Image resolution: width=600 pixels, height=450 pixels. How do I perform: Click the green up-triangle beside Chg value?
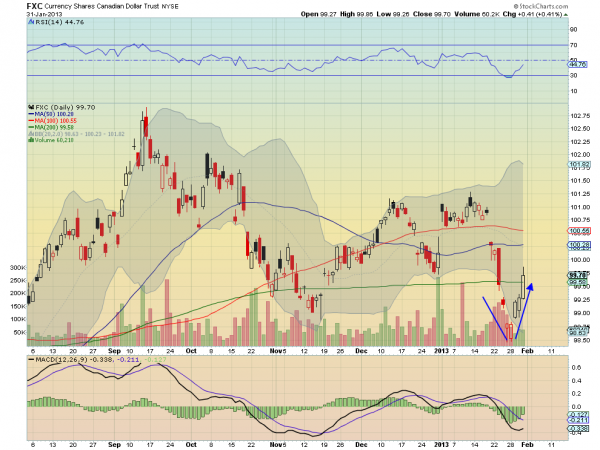click(566, 15)
